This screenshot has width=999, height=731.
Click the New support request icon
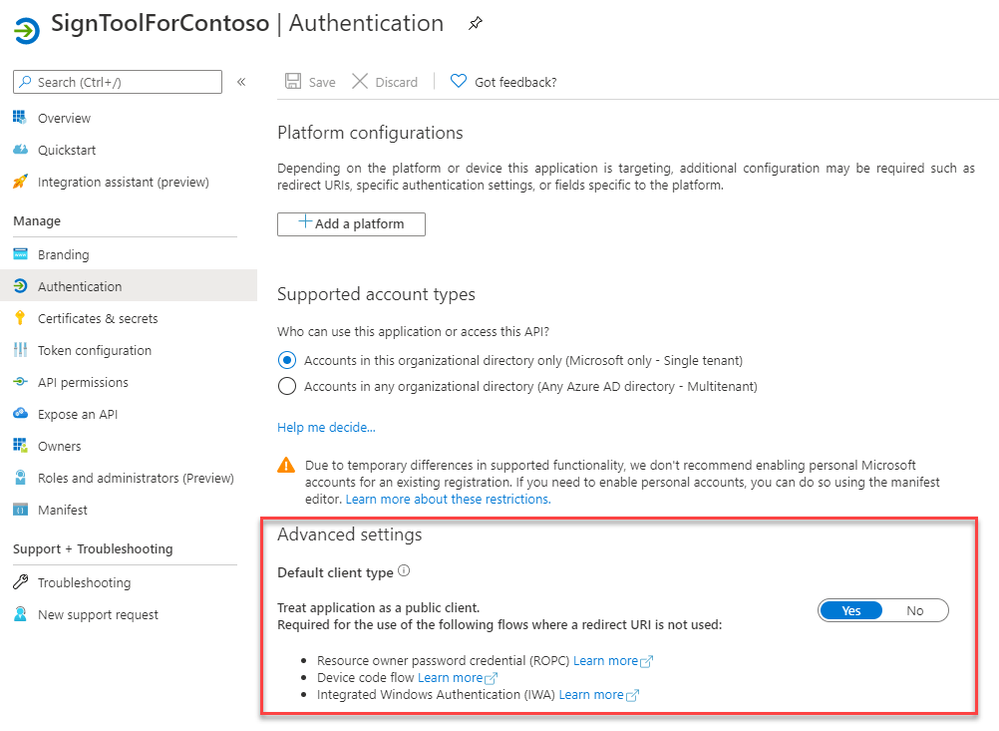point(20,614)
